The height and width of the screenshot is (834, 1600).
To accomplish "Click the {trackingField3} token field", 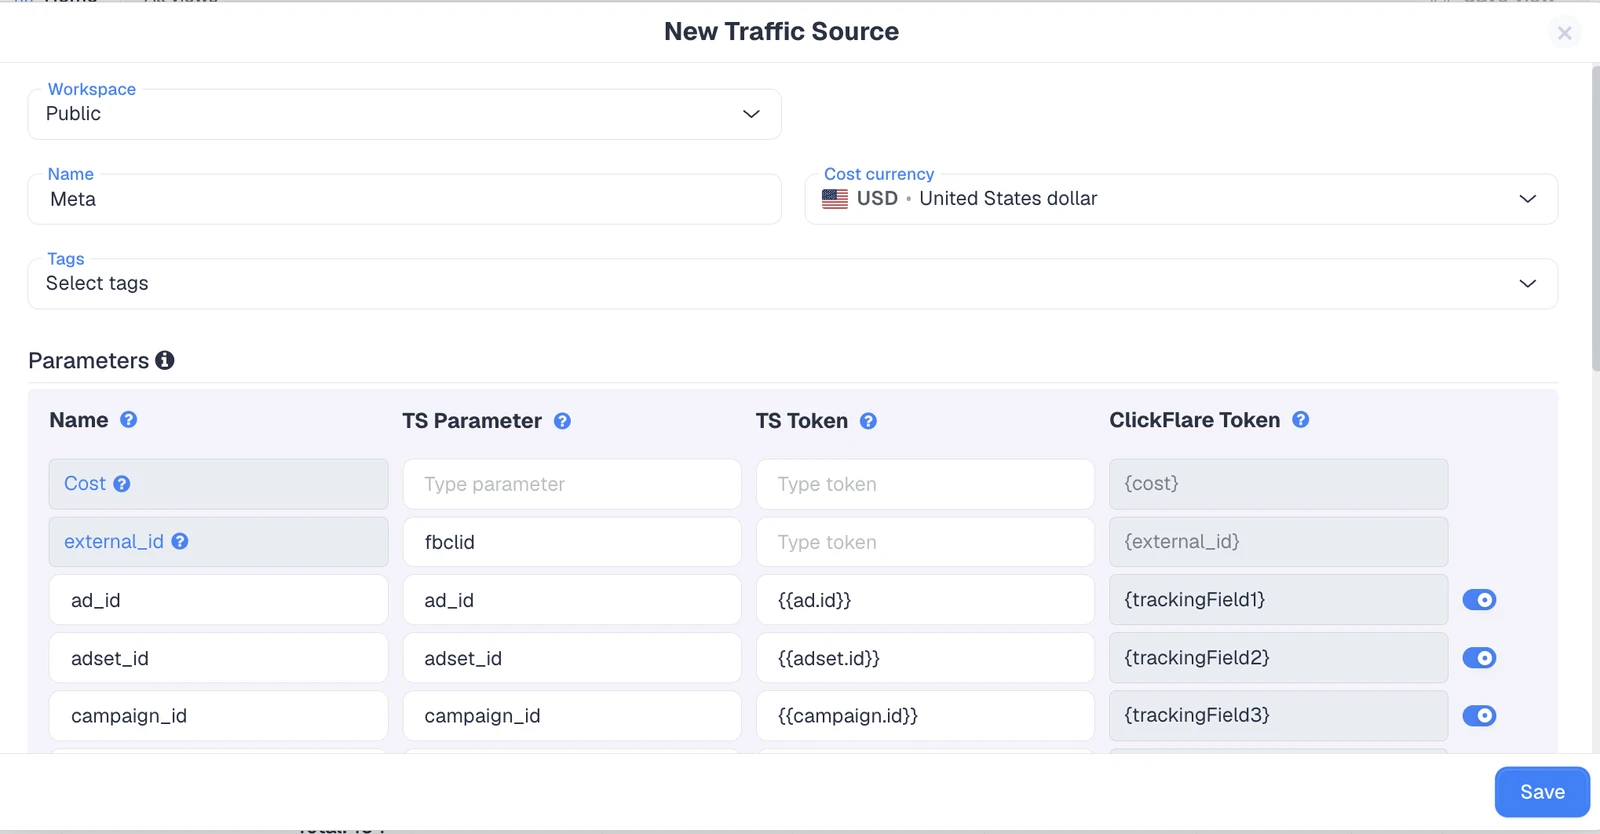I will (x=1278, y=716).
